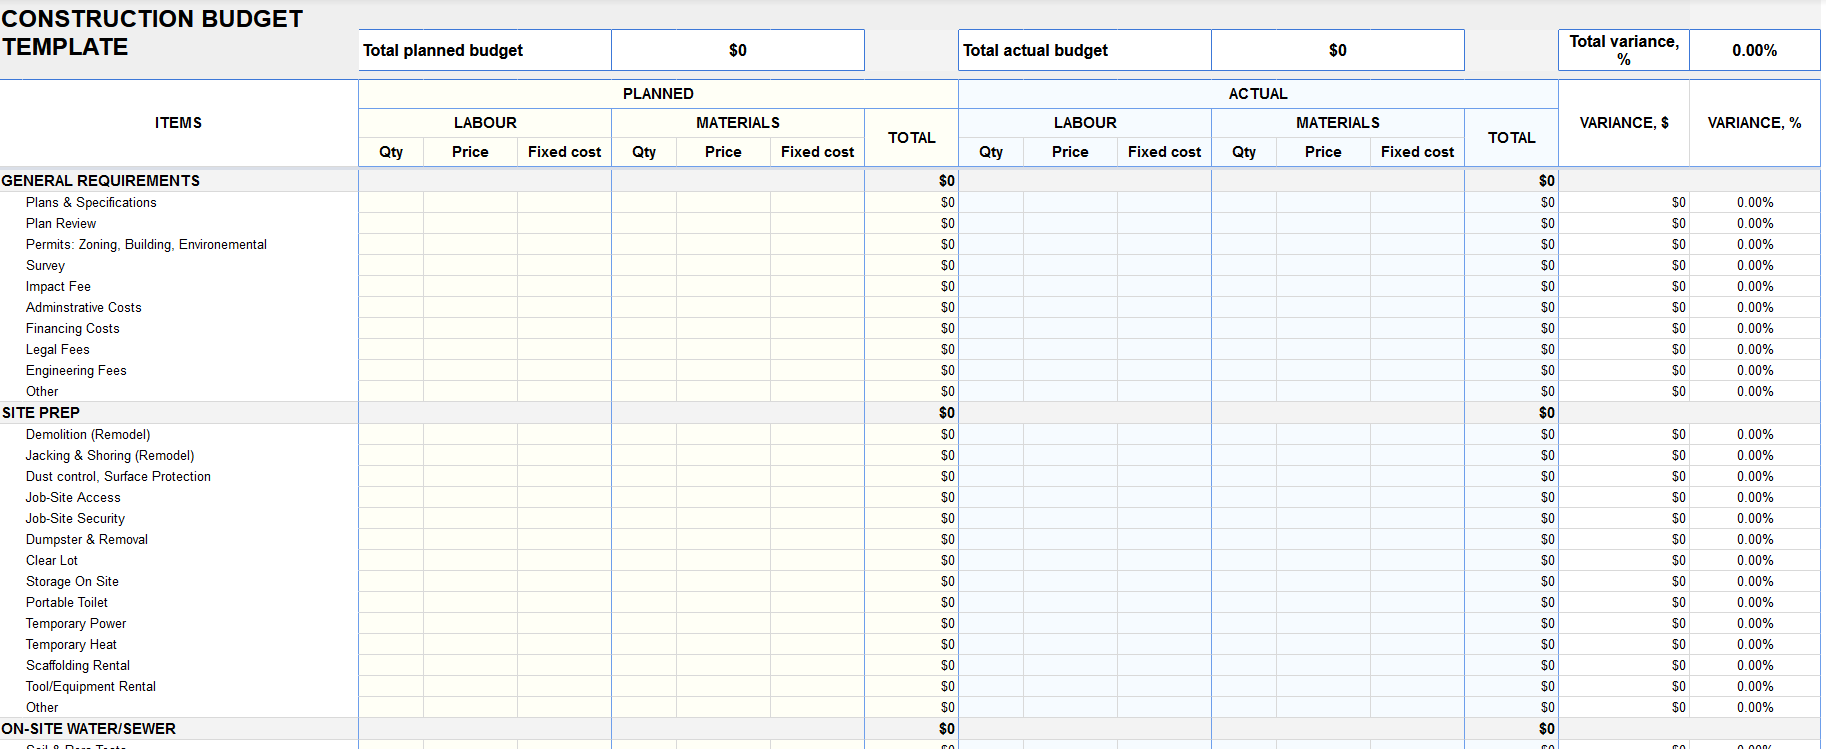Select the VARIANCE, % column header
The image size is (1826, 749).
click(x=1754, y=123)
